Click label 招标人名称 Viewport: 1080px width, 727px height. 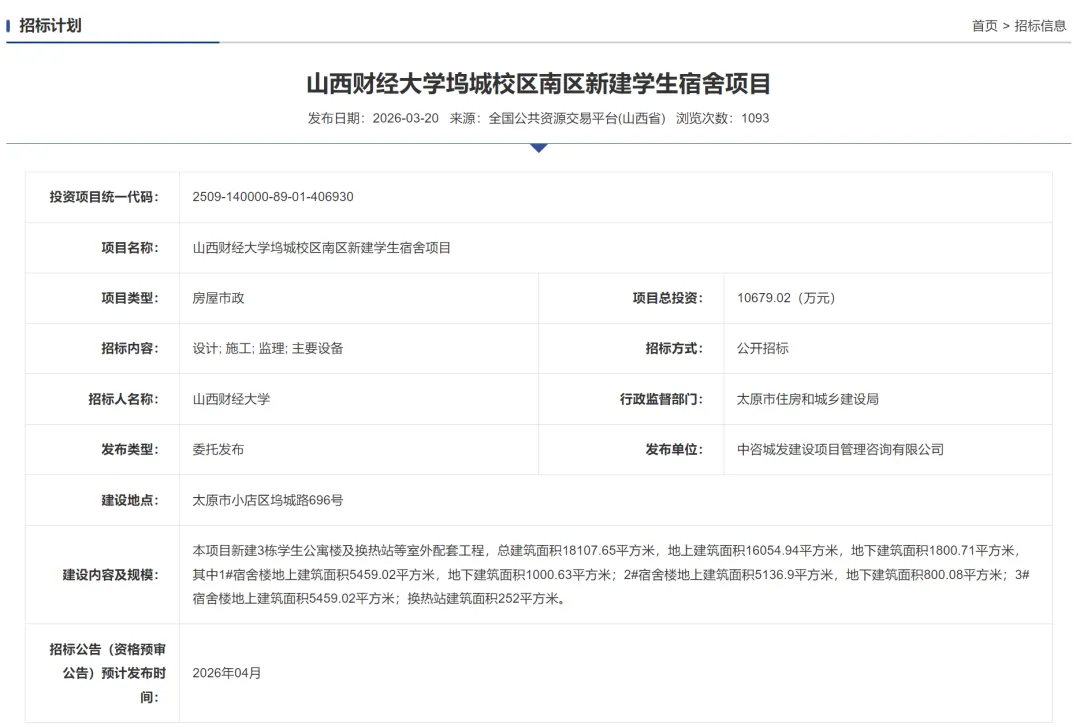tap(123, 399)
